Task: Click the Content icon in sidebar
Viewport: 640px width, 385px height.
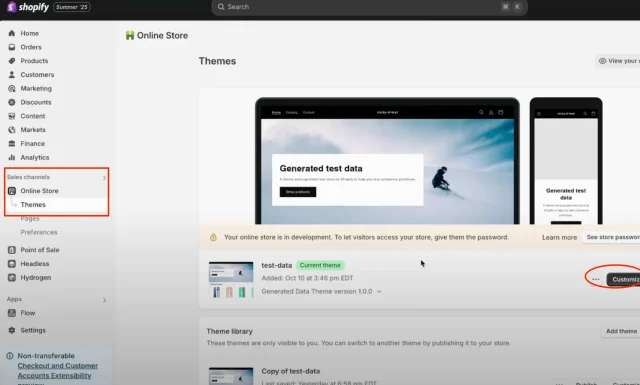Action: pyautogui.click(x=12, y=116)
